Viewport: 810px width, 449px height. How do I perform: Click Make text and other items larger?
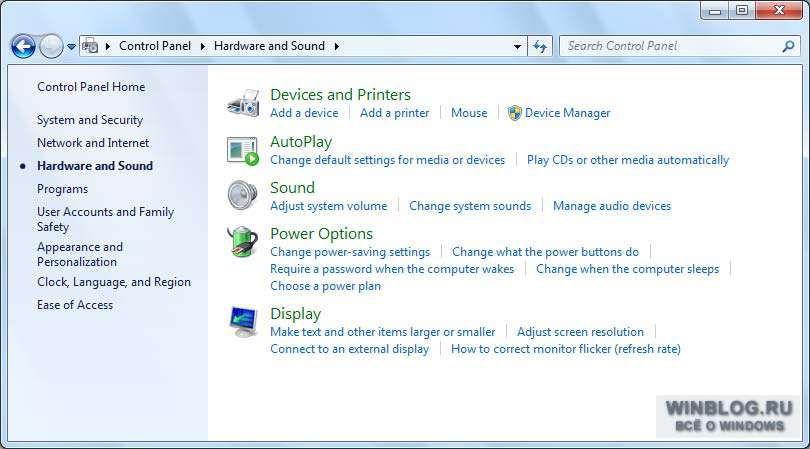[x=383, y=332]
